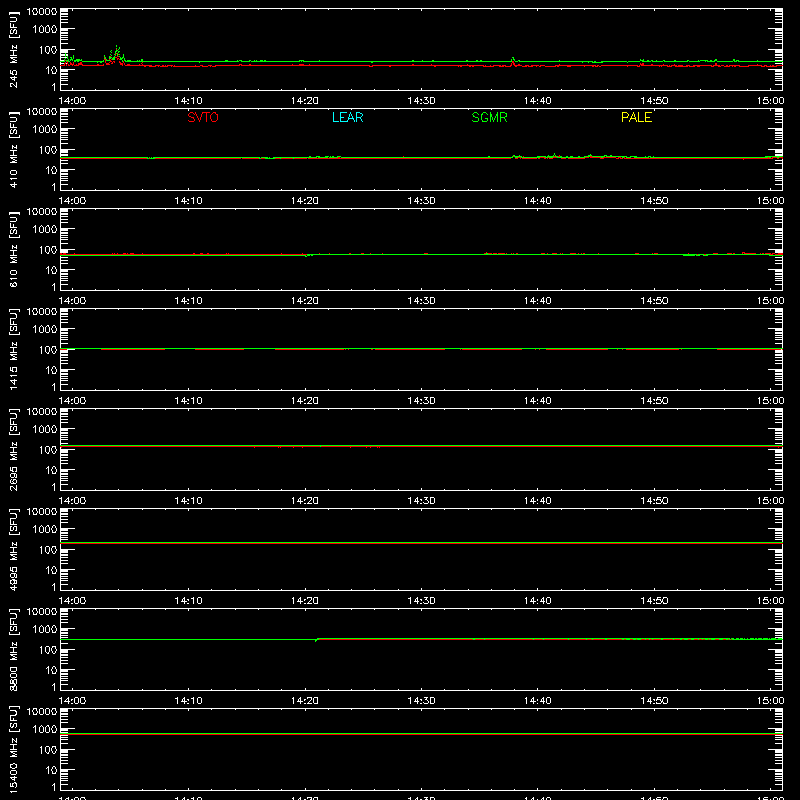Screen dimensions: 800x800
Task: Click the small spike near 14:38 at 245 MHz
Action: 513,59
